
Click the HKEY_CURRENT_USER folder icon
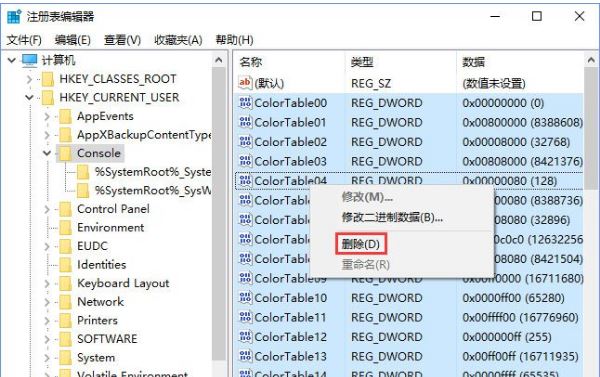(48, 98)
